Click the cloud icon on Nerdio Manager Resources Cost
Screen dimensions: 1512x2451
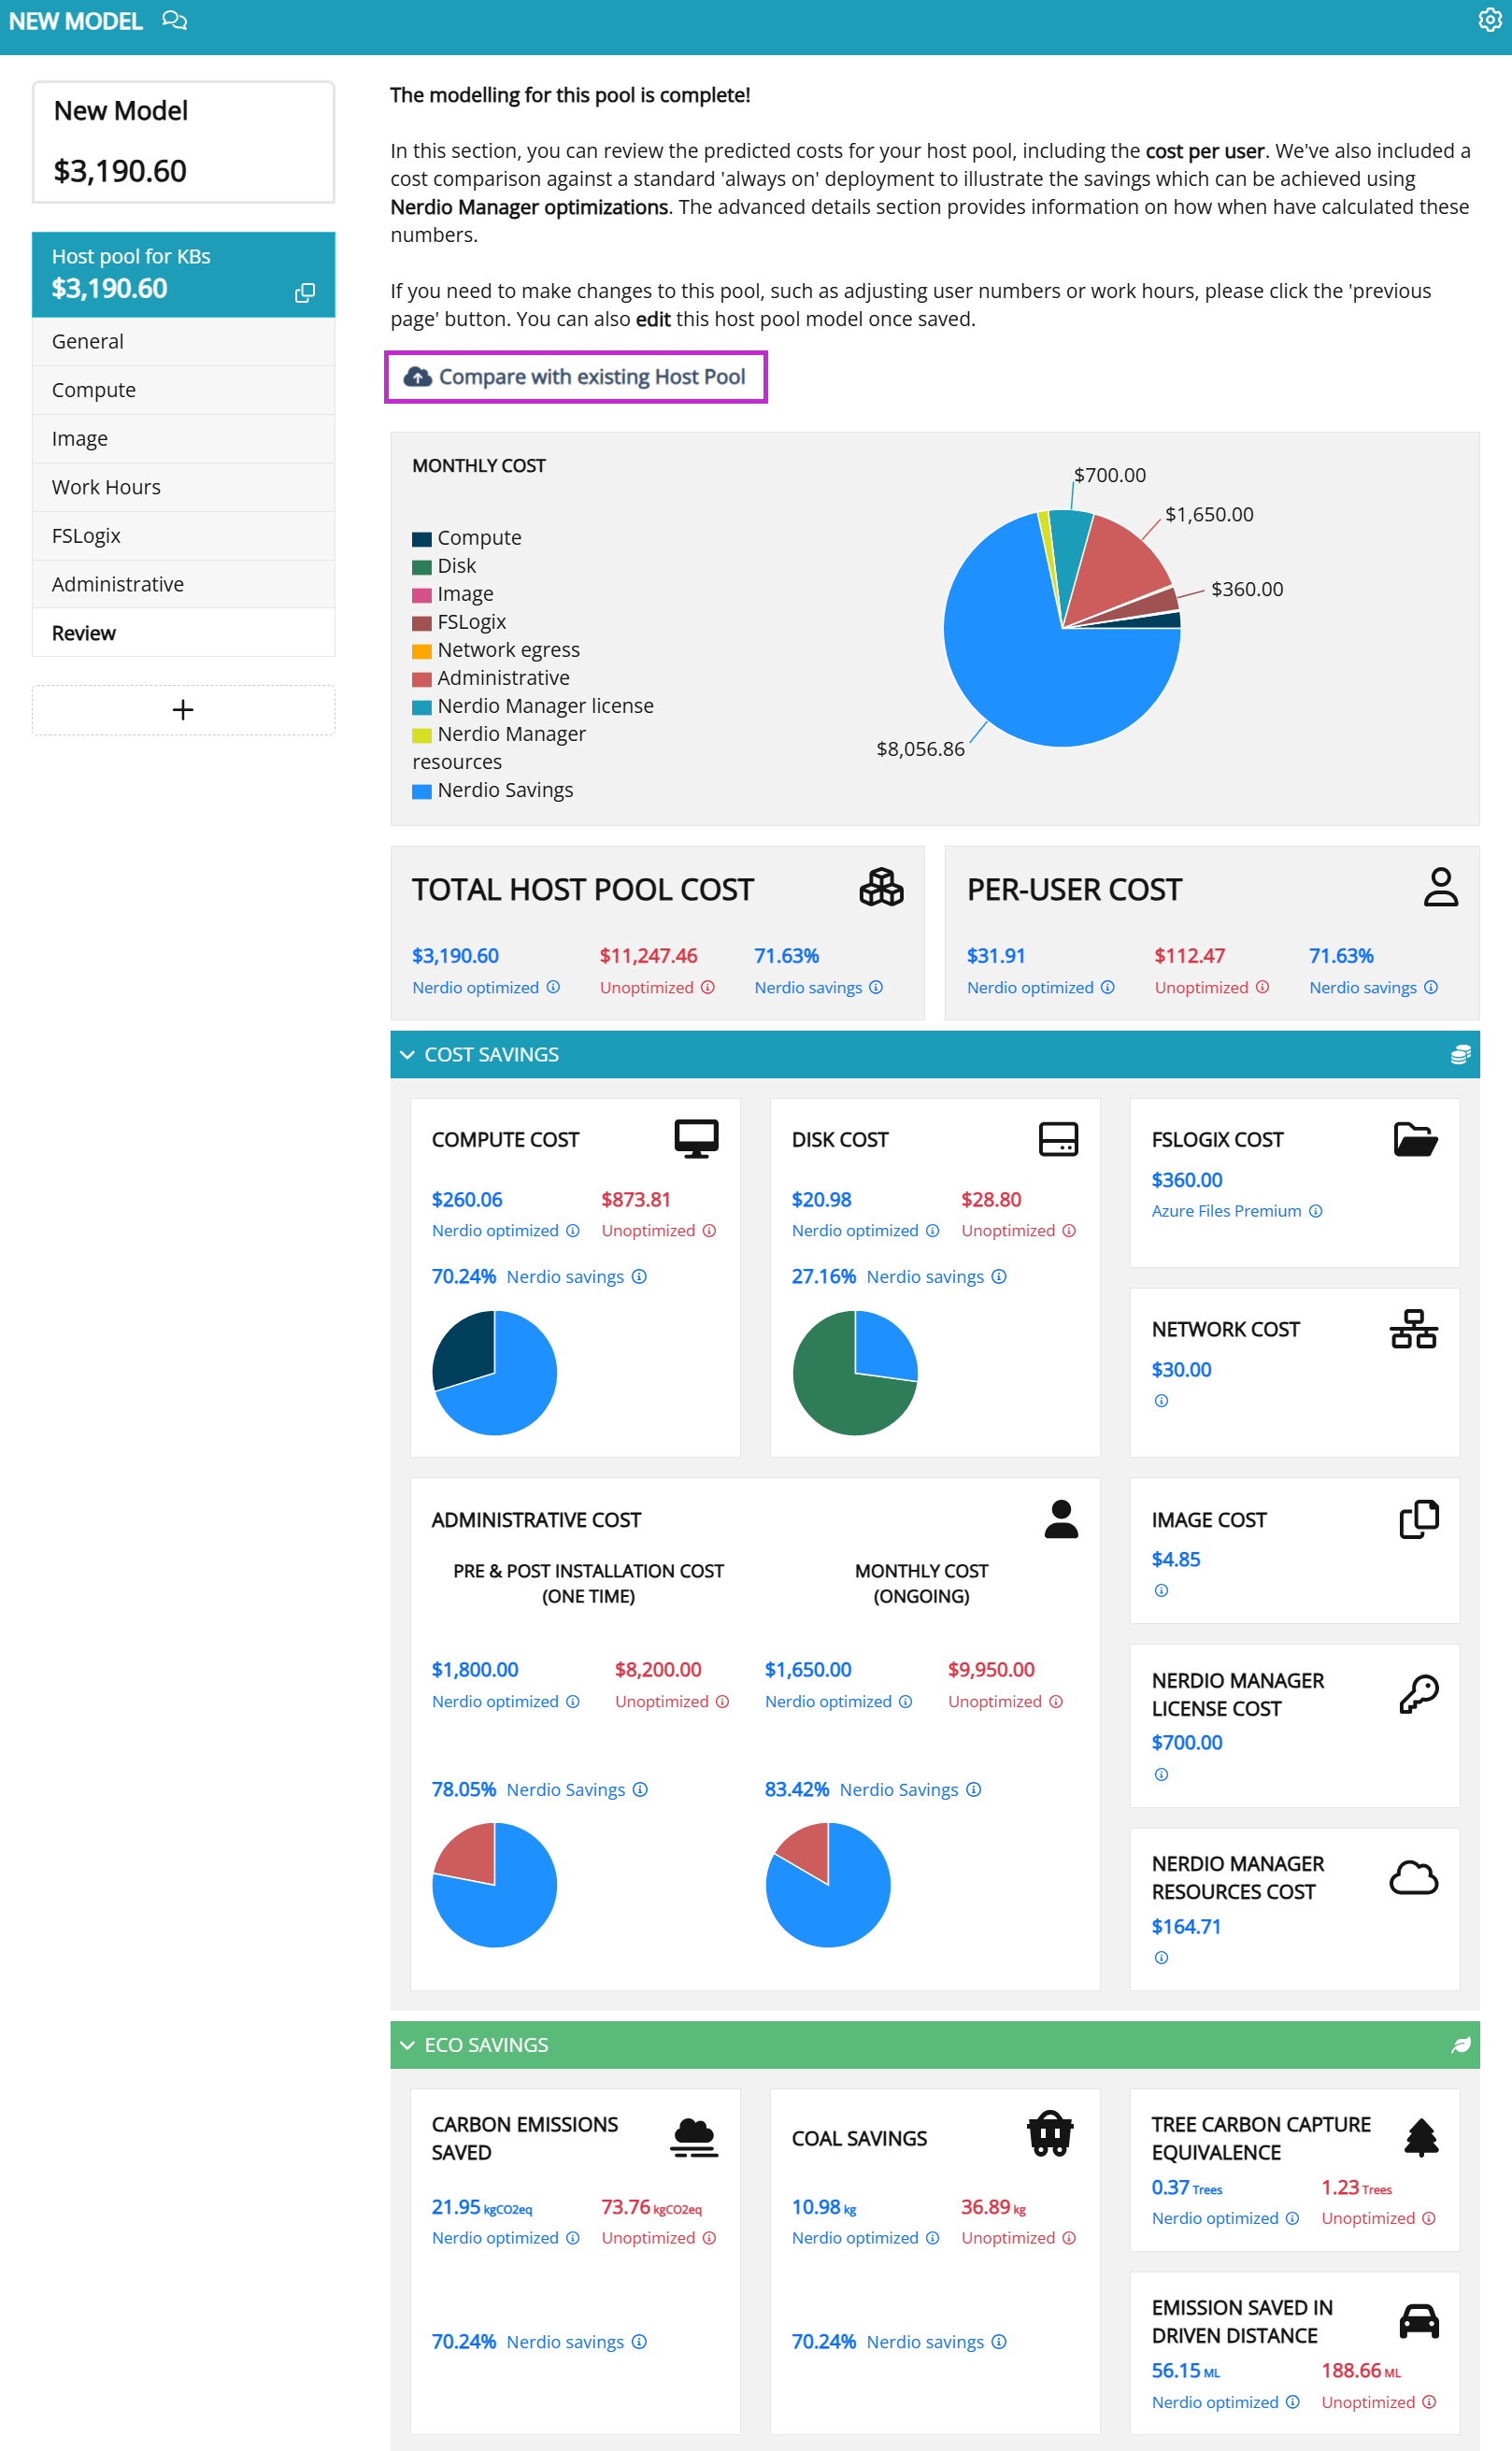[x=1413, y=1877]
